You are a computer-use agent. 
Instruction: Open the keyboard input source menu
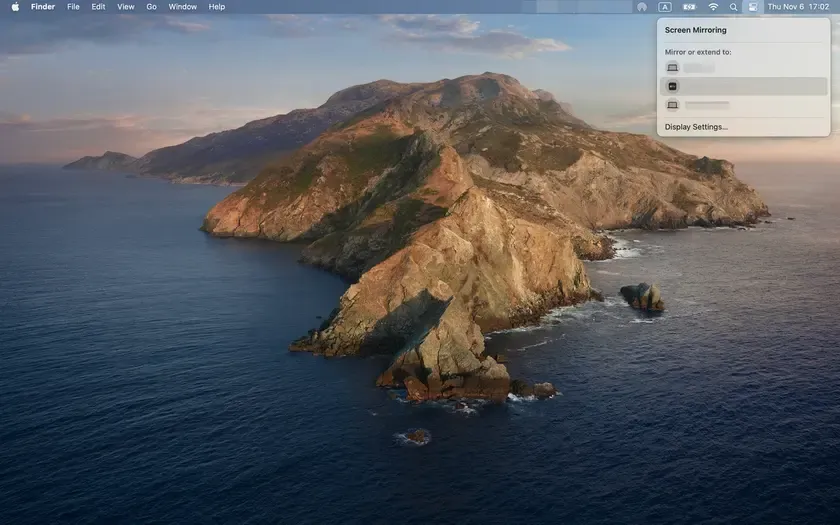tap(665, 7)
